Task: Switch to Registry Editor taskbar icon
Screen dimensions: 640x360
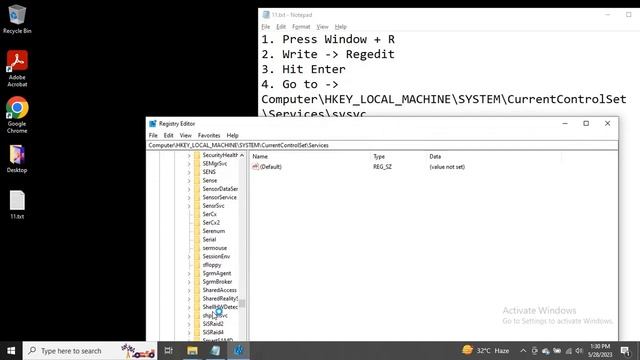Action: click(239, 351)
